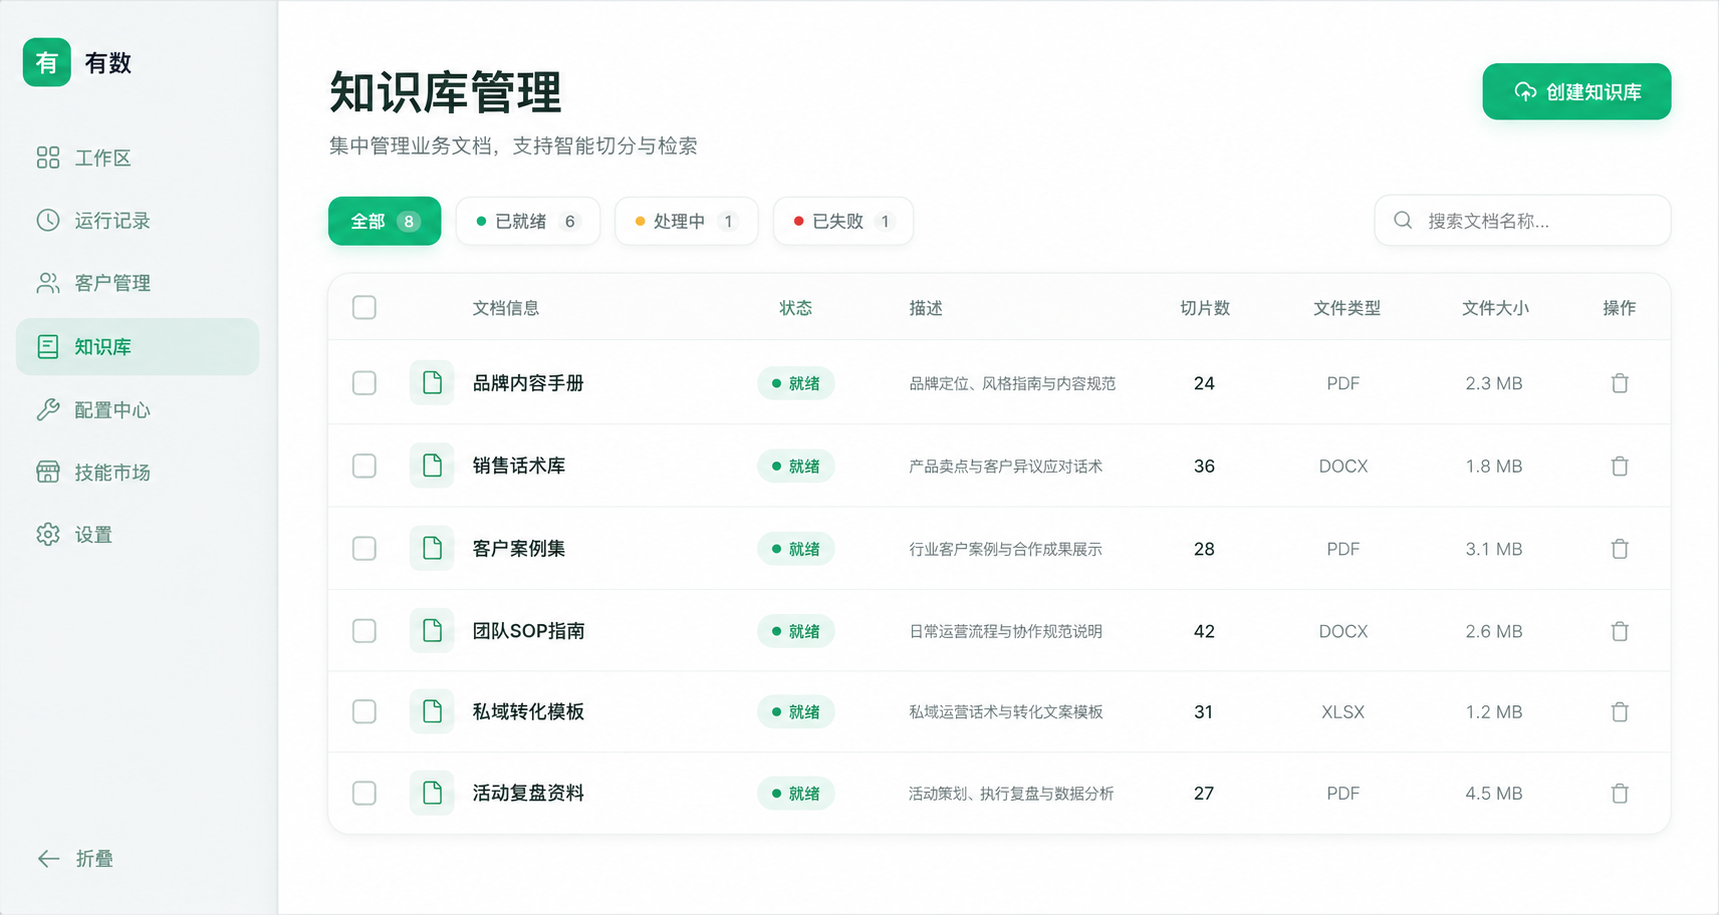Click description 品牌定位、风格指南与内容规范

click(1012, 384)
